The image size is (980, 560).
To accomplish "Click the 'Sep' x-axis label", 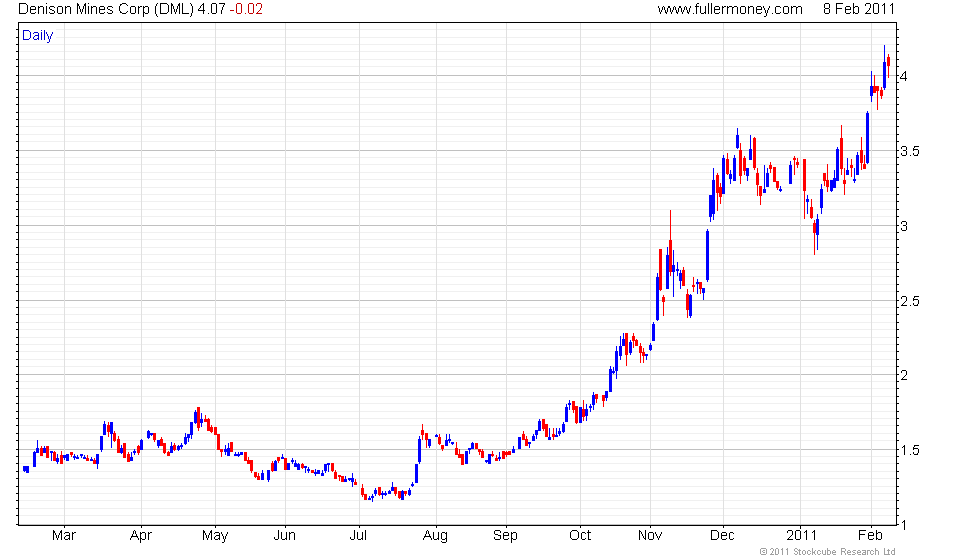I will 505,536.
